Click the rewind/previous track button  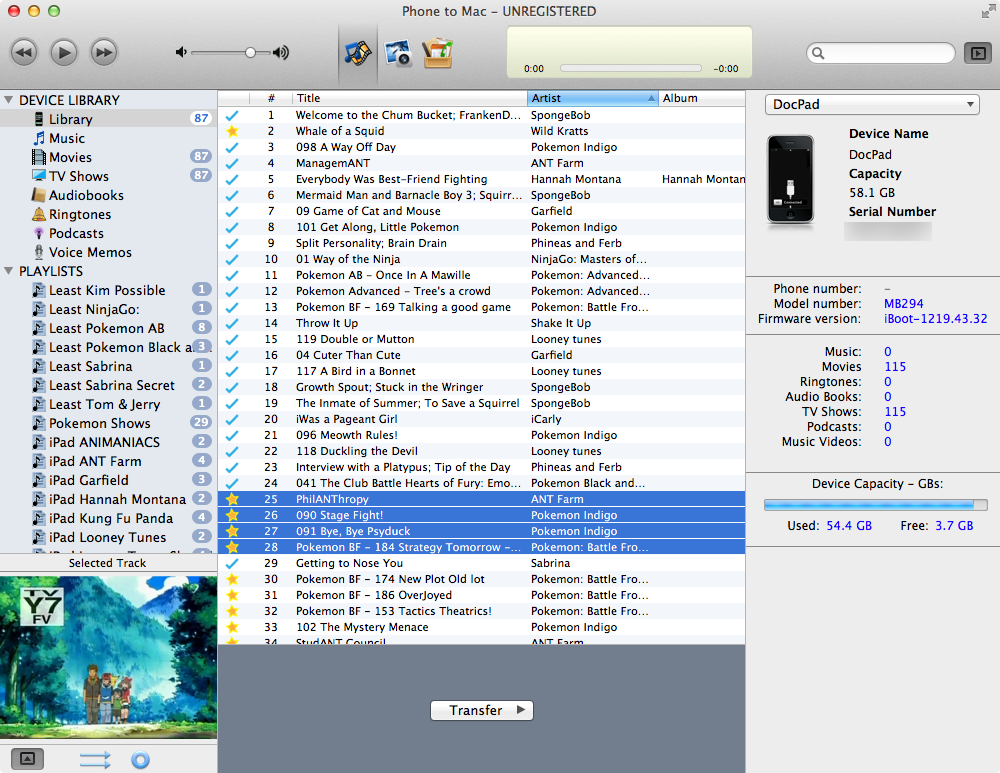25,52
